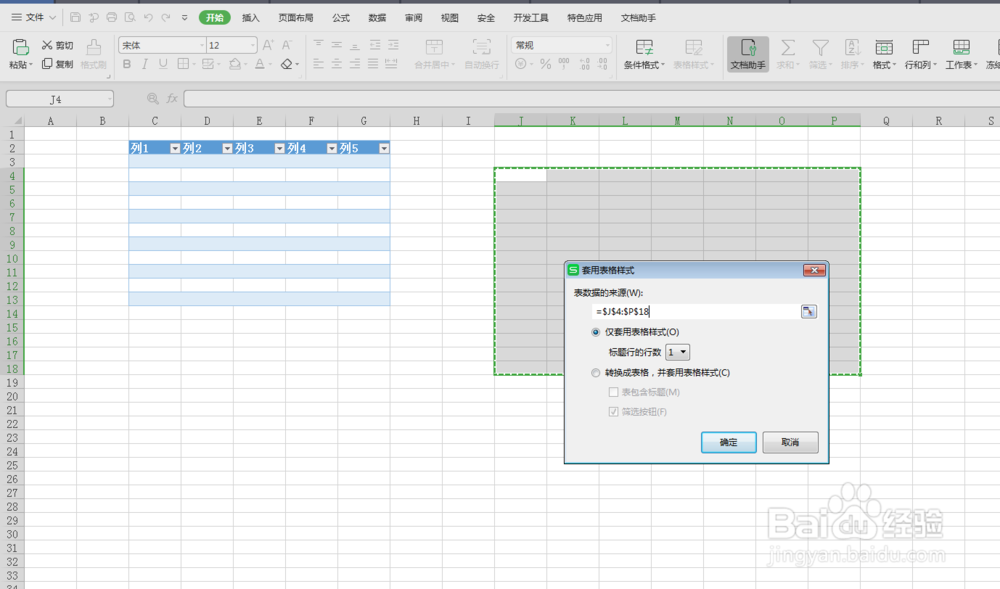Open the 列5 filter dropdown

pyautogui.click(x=384, y=149)
